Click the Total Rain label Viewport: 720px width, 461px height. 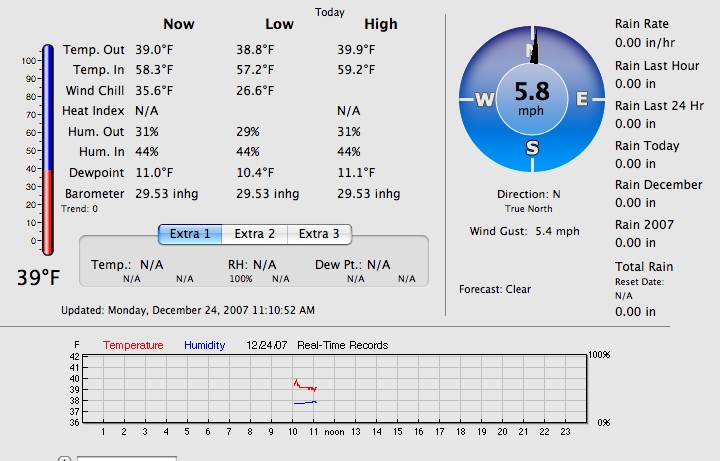point(644,267)
